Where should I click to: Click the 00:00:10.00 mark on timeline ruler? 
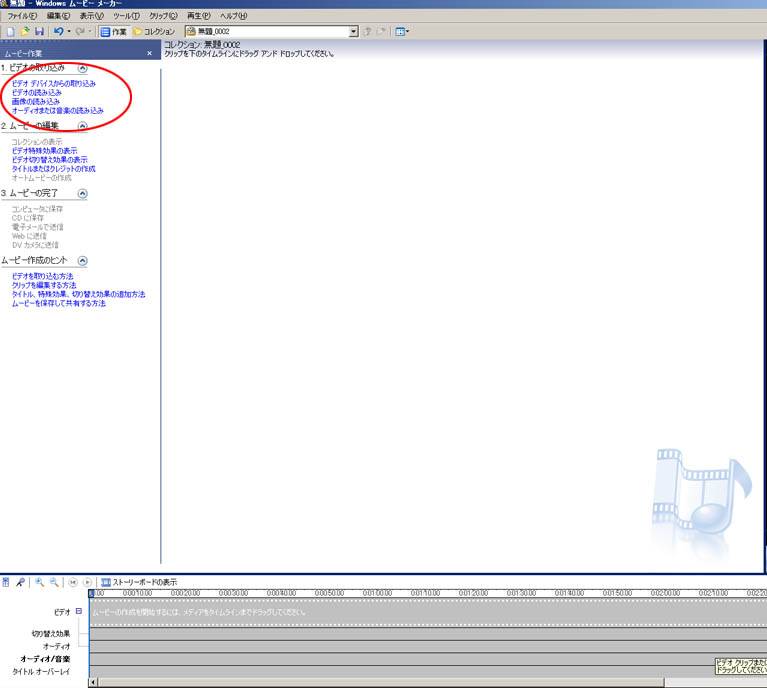[137, 593]
